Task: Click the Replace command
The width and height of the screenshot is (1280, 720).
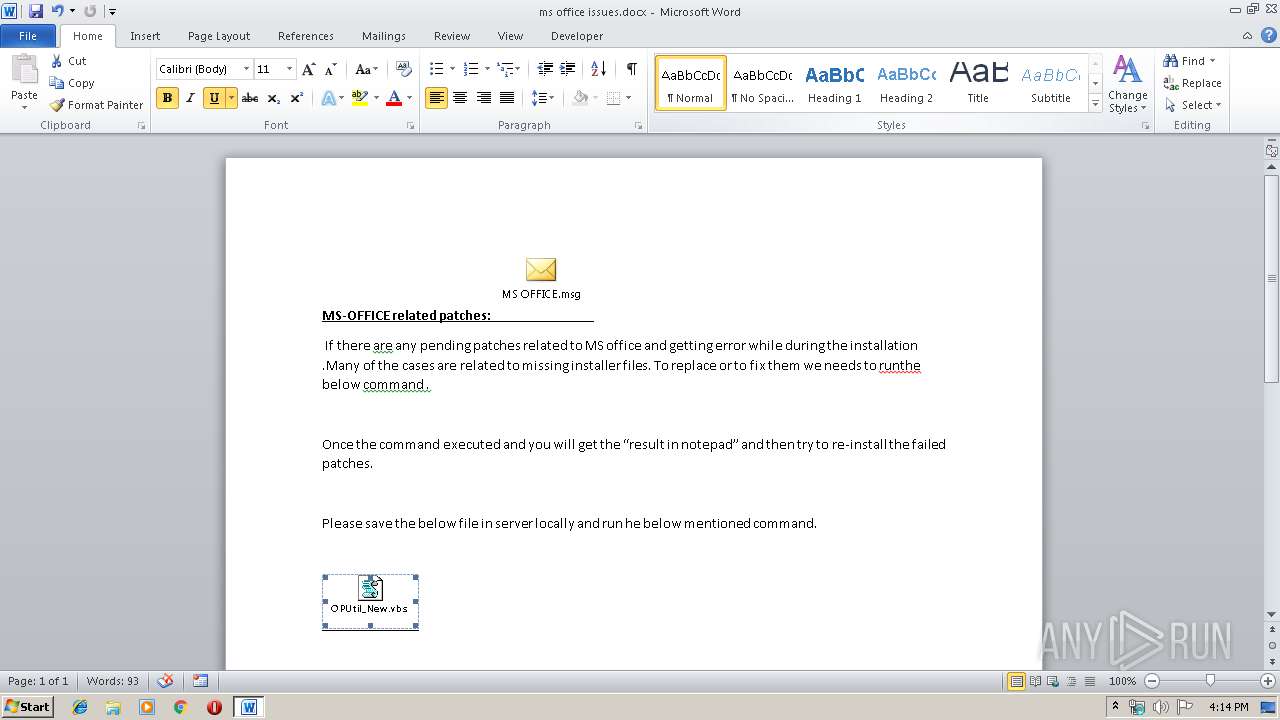Action: 1192,83
